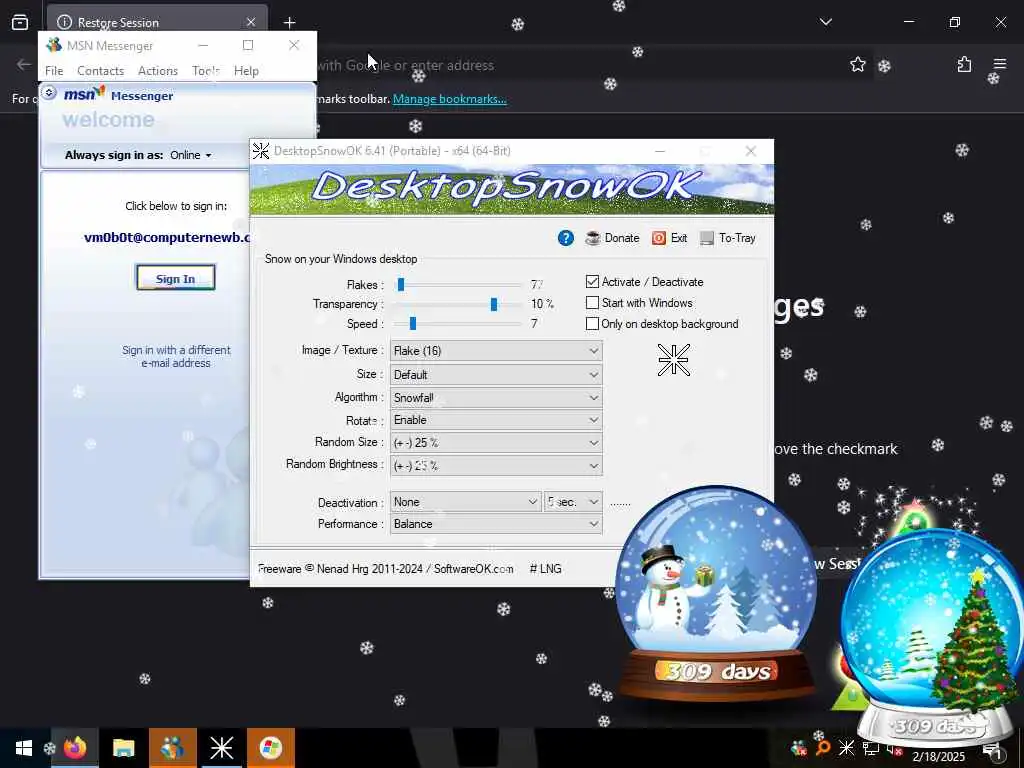This screenshot has width=1024, height=768.
Task: Click the Freeware SoftwareOK.com footer text
Action: pyautogui.click(x=385, y=569)
